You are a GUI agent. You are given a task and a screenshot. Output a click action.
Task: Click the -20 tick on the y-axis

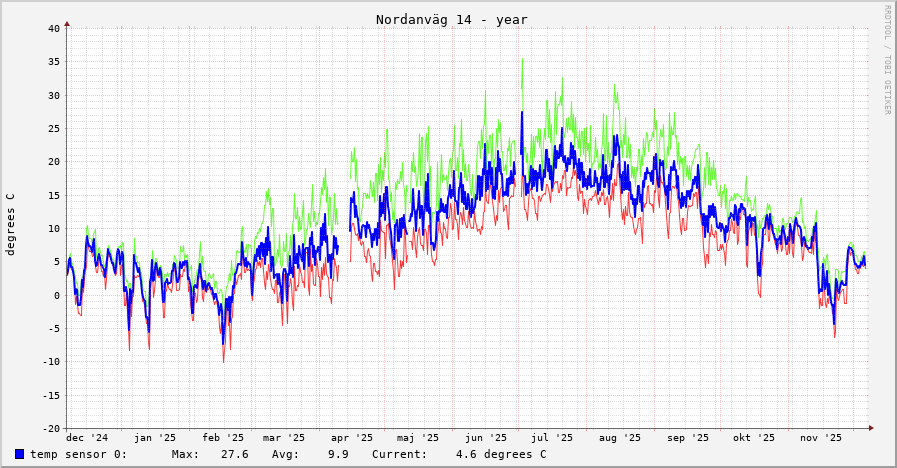click(51, 428)
